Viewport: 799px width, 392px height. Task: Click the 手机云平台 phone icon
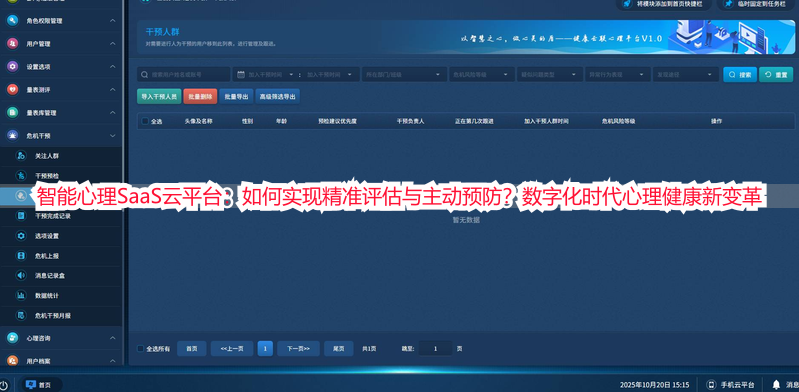click(712, 385)
